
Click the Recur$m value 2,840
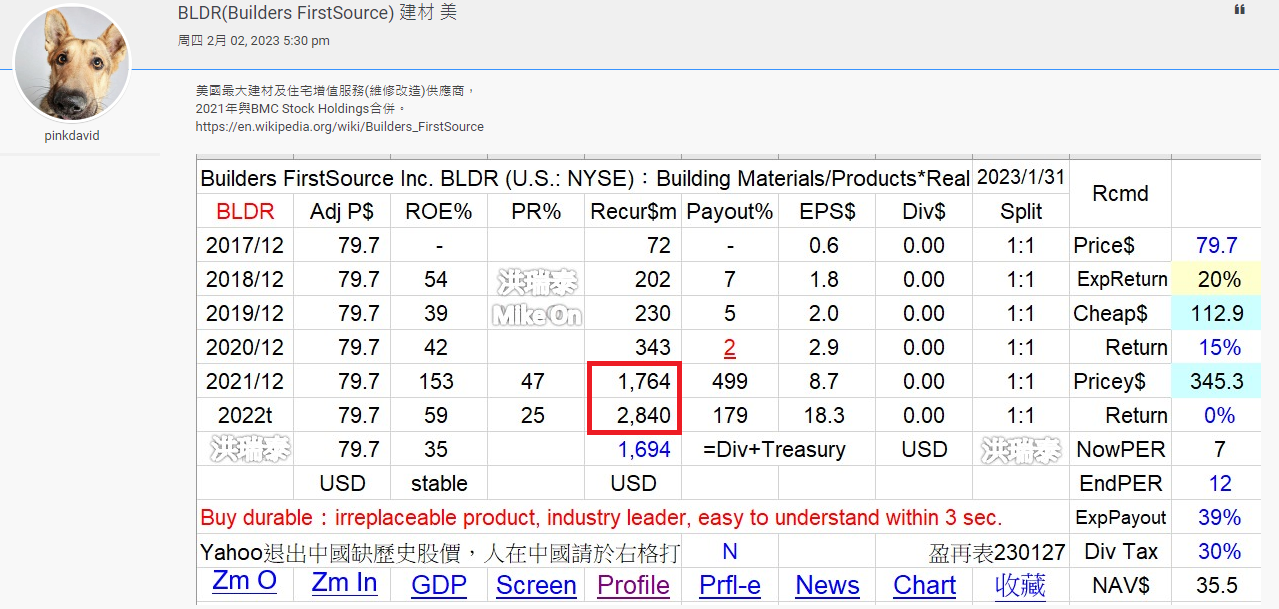[644, 415]
